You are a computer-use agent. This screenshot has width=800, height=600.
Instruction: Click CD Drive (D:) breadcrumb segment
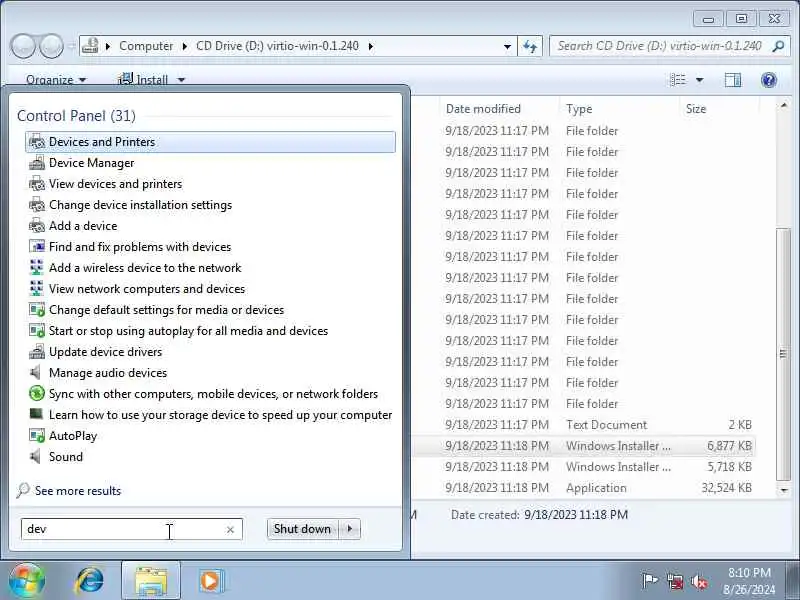pyautogui.click(x=277, y=46)
